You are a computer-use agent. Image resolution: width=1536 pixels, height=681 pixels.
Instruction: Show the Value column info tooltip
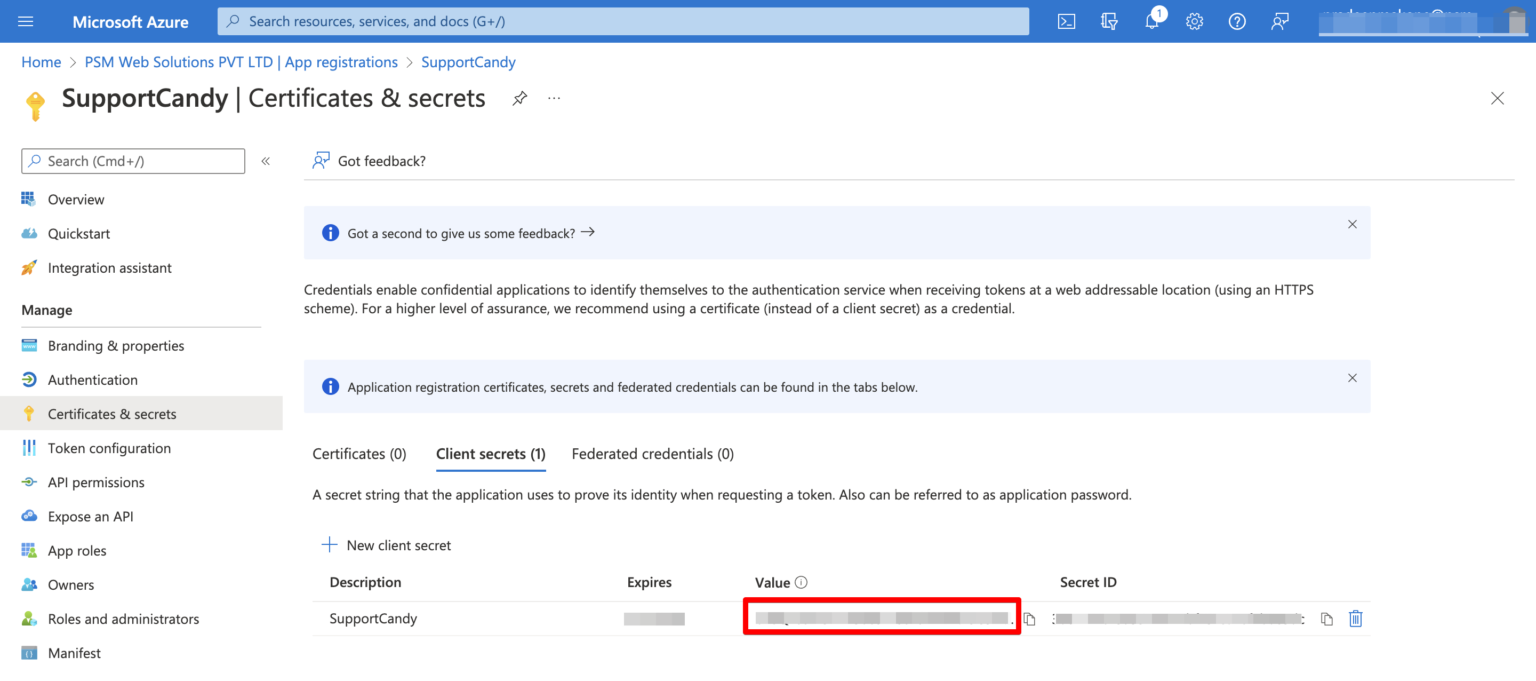[x=801, y=583]
